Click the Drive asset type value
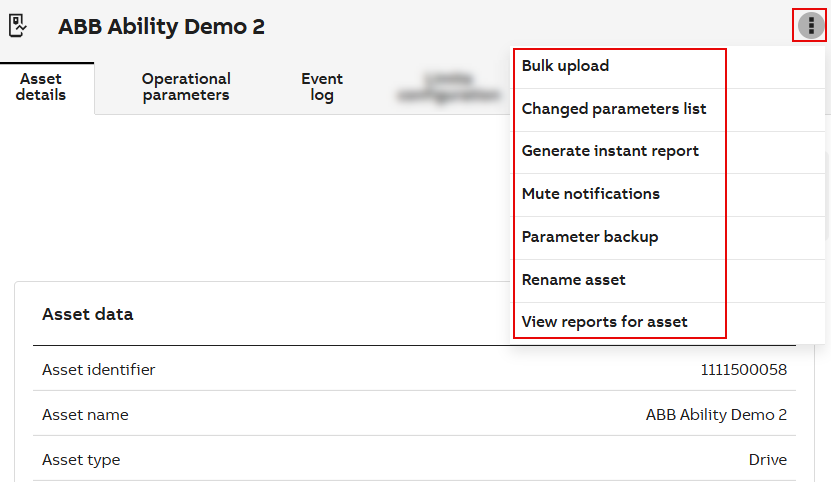This screenshot has height=482, width=831. pyautogui.click(x=767, y=460)
